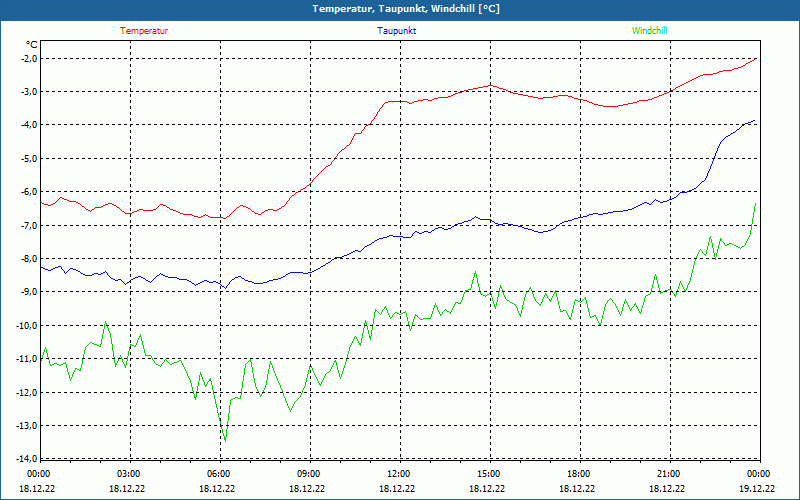
Task: Click the '18:00' time axis label
Action: pos(577,474)
